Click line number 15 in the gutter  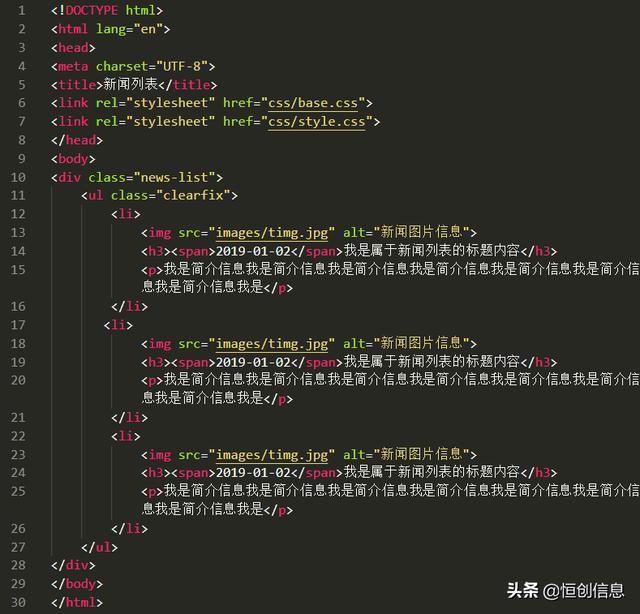tap(18, 270)
